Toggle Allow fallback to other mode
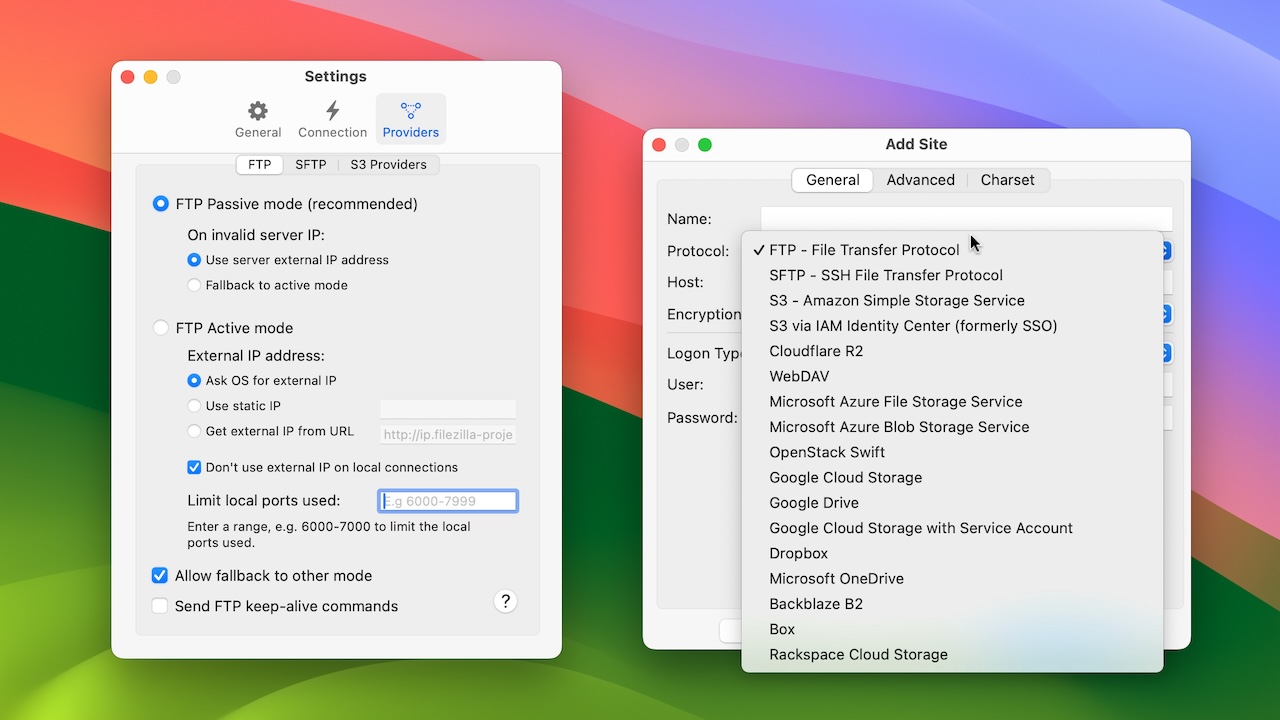The width and height of the screenshot is (1280, 720). (x=159, y=576)
